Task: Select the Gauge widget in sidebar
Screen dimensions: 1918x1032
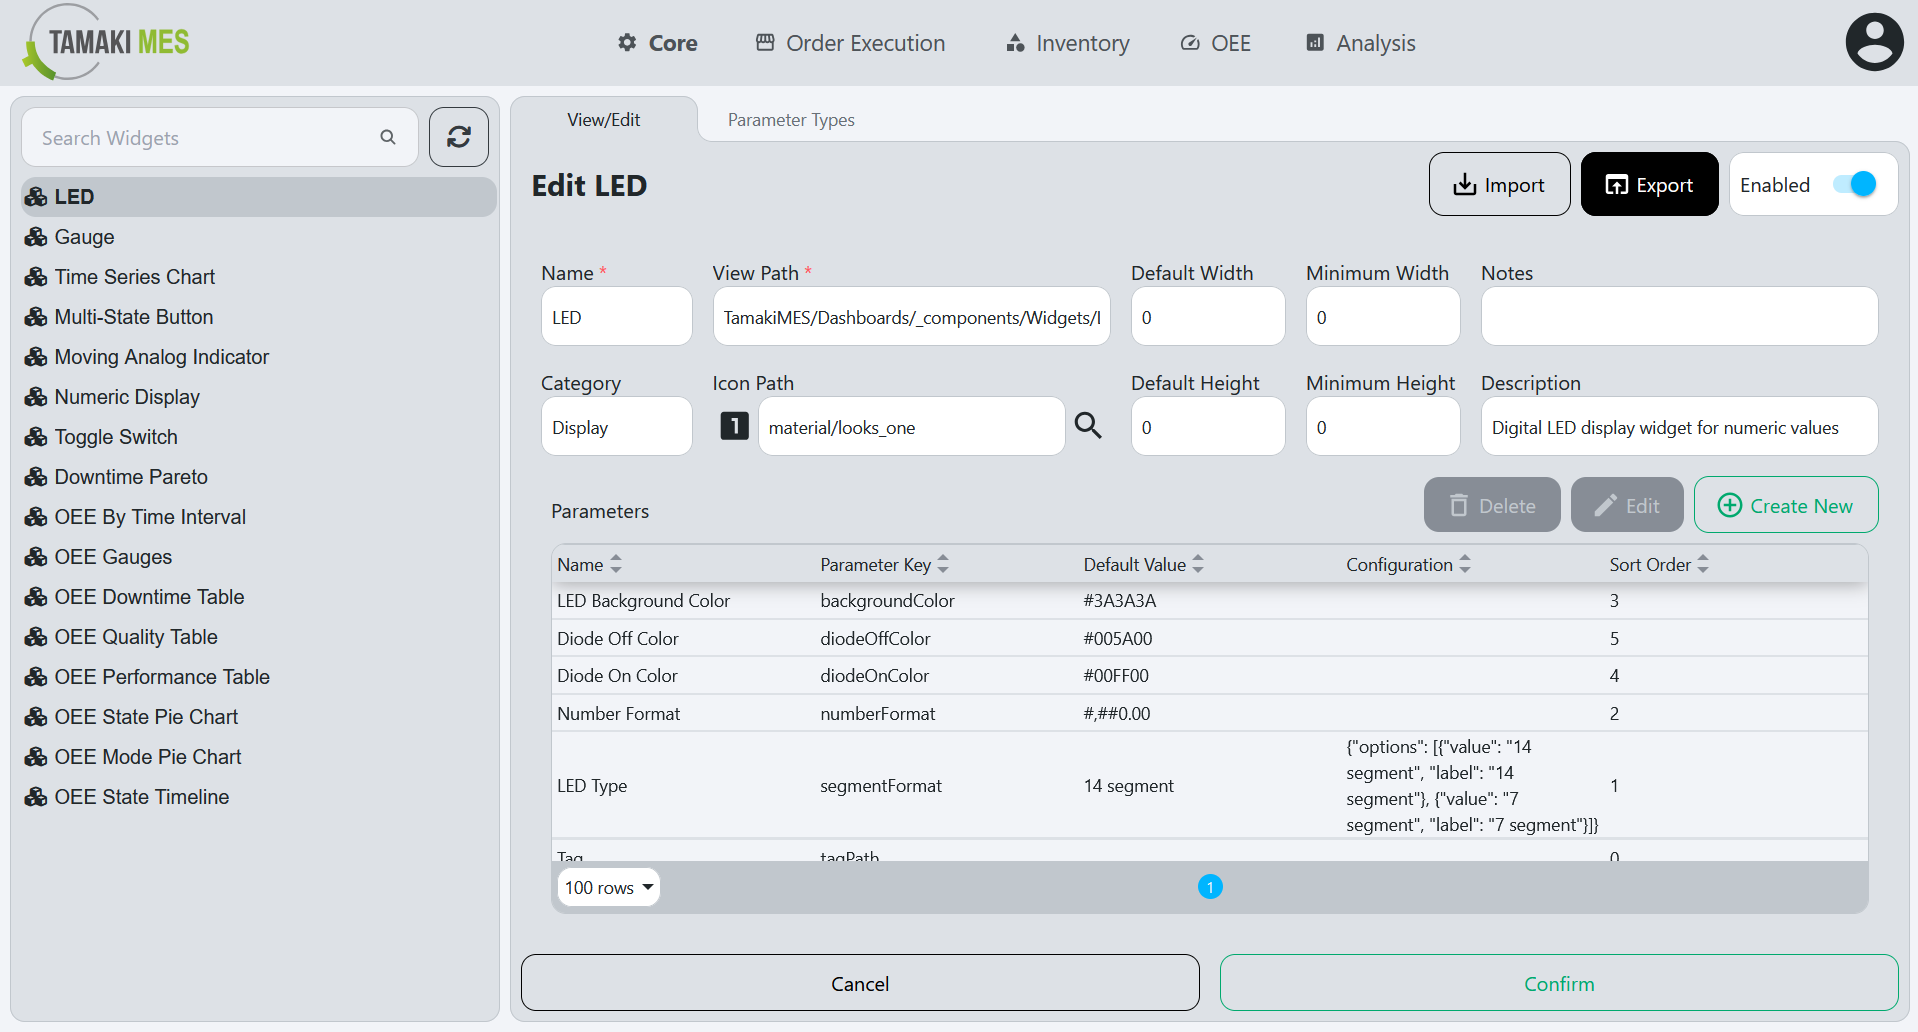Action: tap(84, 237)
